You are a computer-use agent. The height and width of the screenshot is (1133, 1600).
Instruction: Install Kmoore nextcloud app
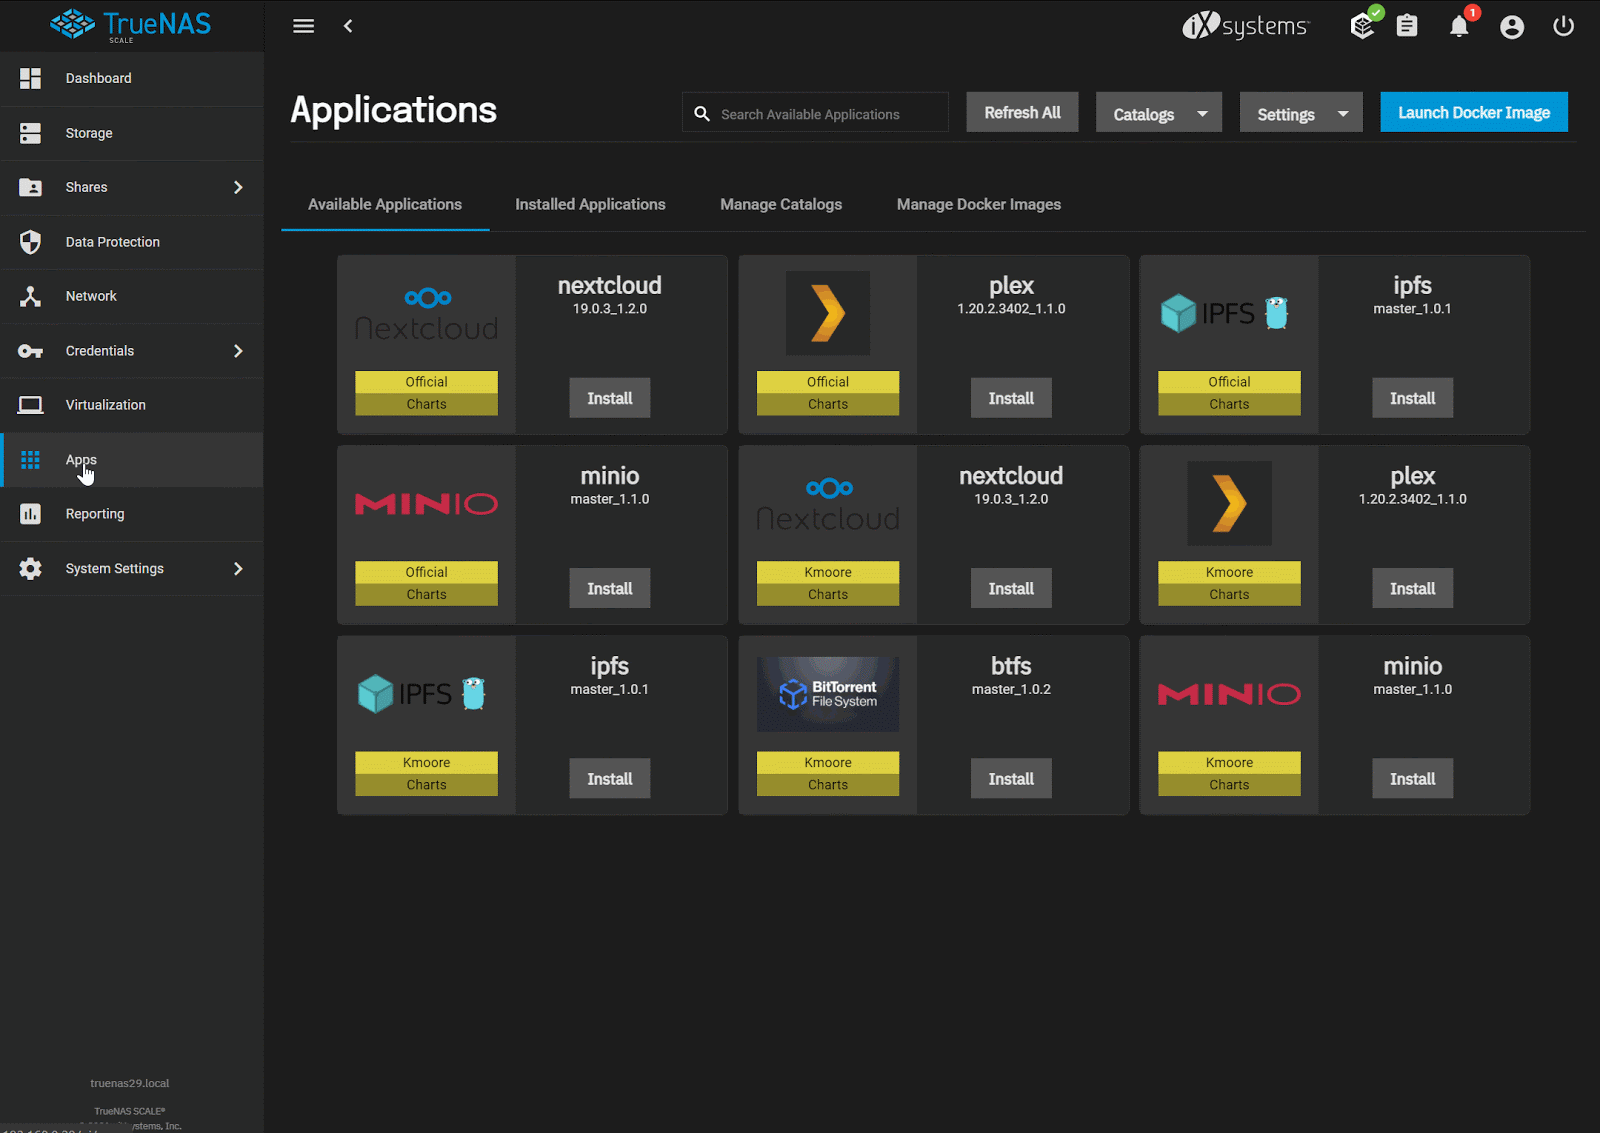click(x=1011, y=588)
